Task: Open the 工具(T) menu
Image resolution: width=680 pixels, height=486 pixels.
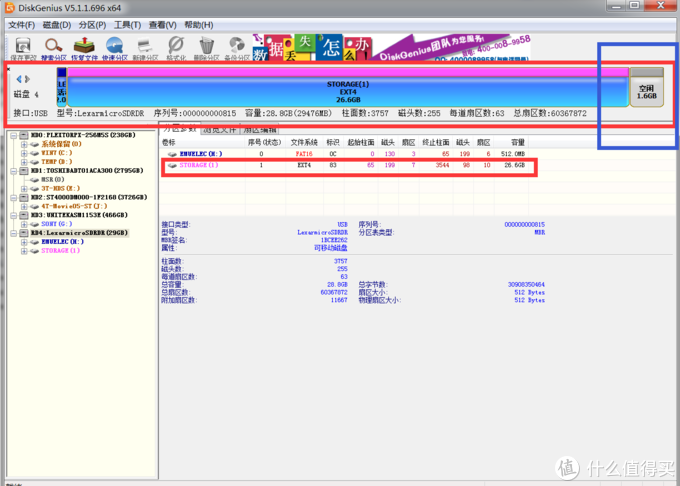Action: click(x=128, y=25)
